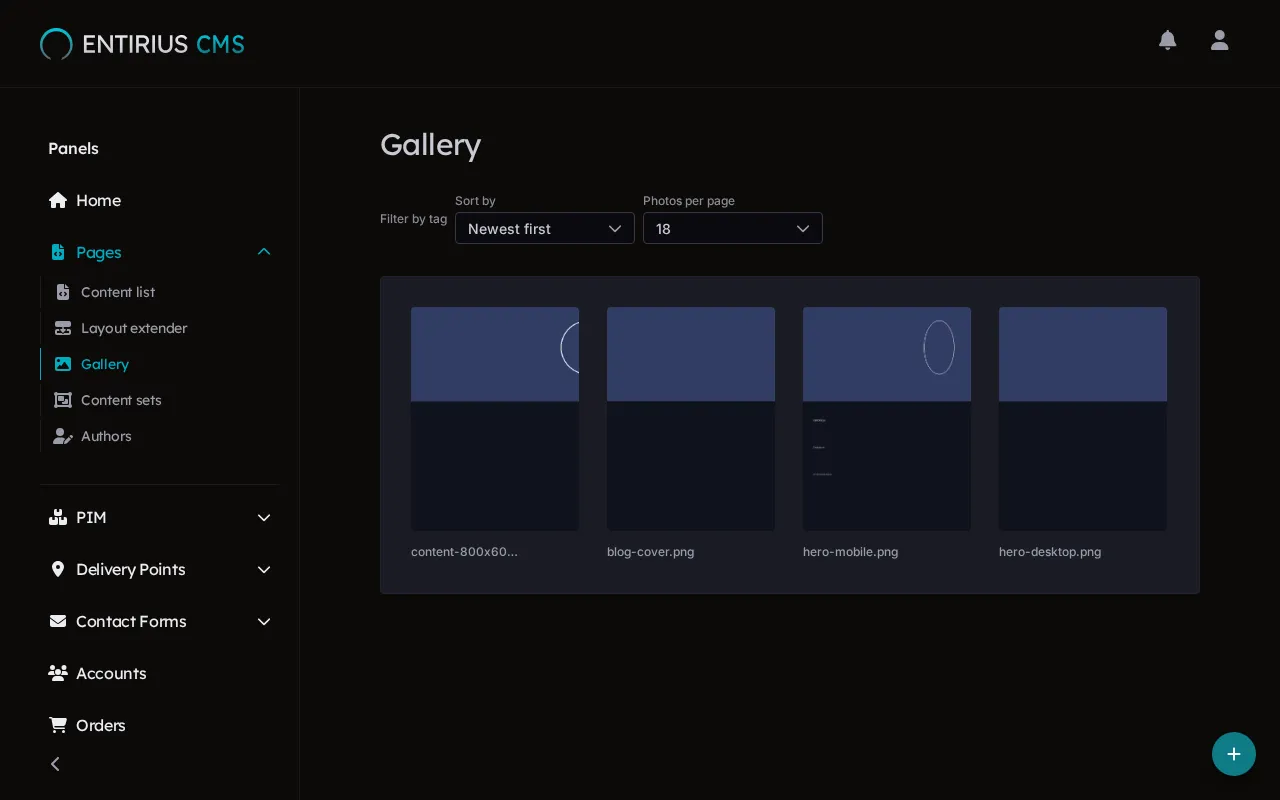The height and width of the screenshot is (800, 1280).
Task: Click the Entirius CMS logo
Action: click(x=142, y=44)
